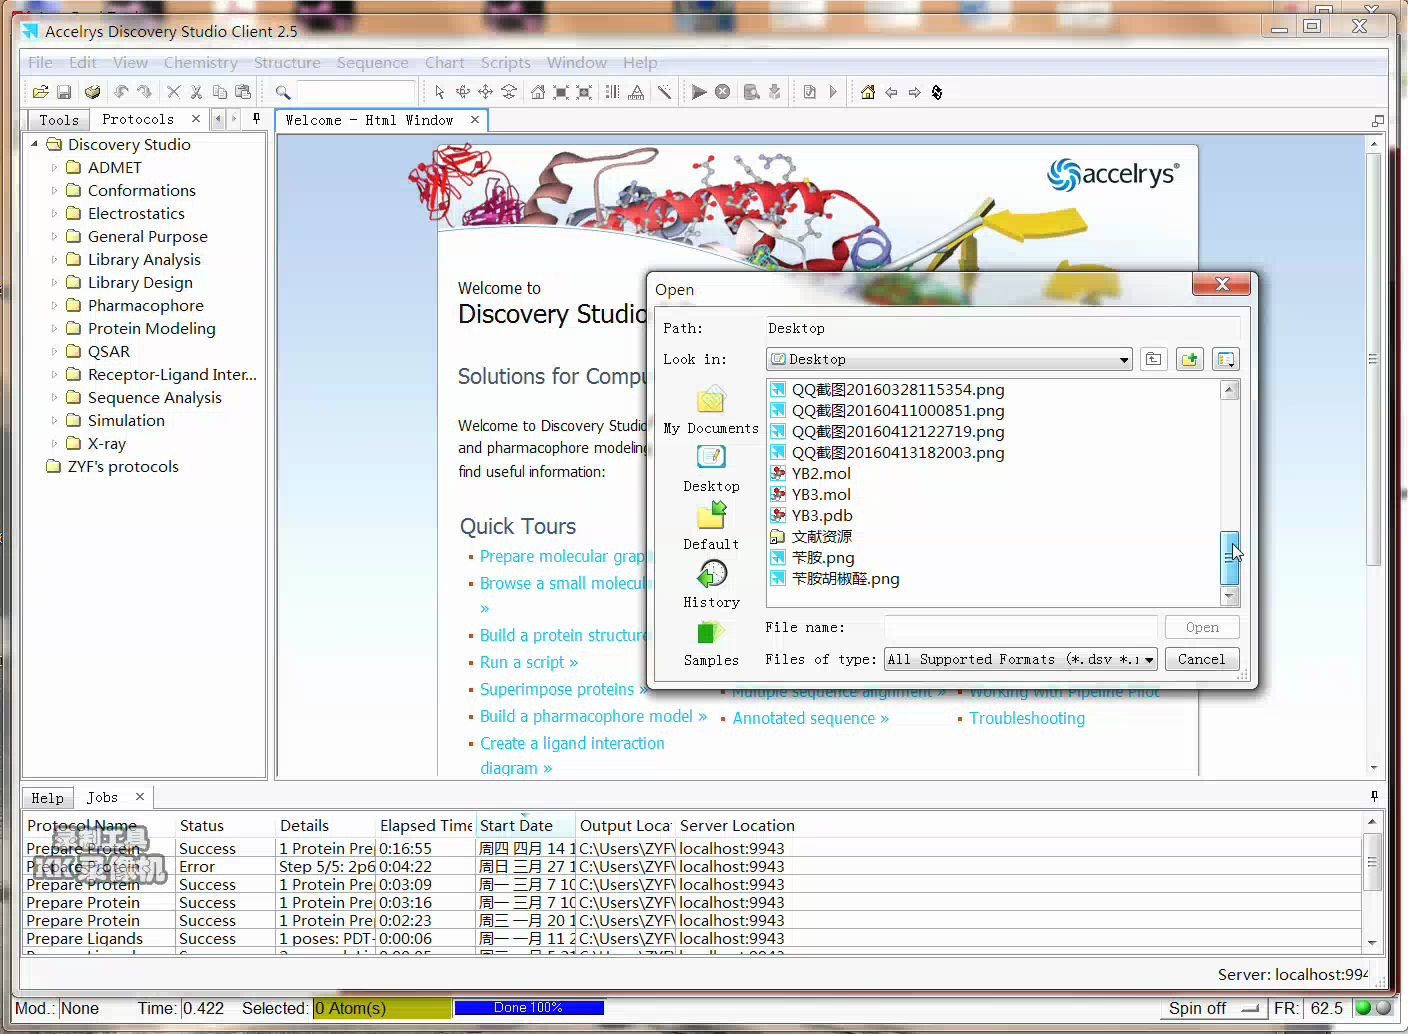The width and height of the screenshot is (1408, 1034).
Task: Expand the Conformations folder
Action: [54, 190]
